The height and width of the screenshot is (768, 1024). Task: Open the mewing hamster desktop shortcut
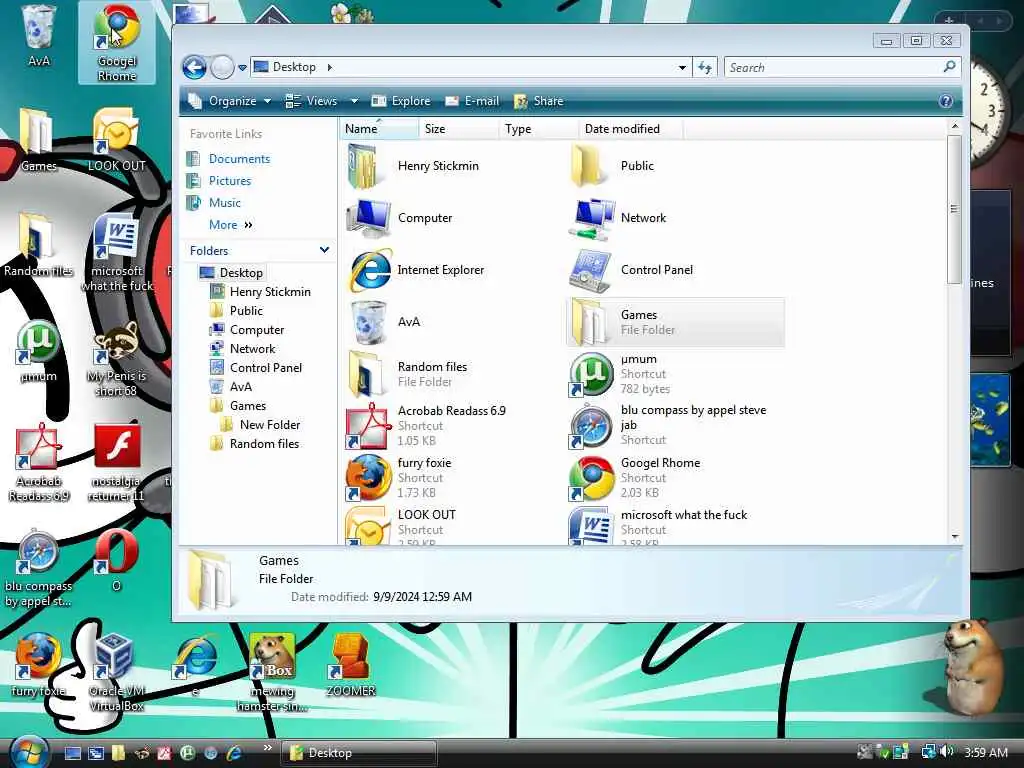coord(272,673)
